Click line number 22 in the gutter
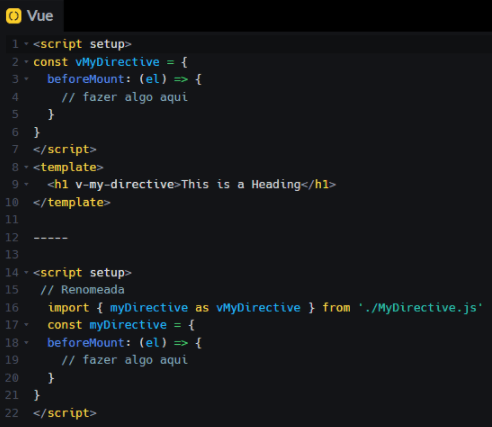Image resolution: width=492 pixels, height=427 pixels. [12, 413]
